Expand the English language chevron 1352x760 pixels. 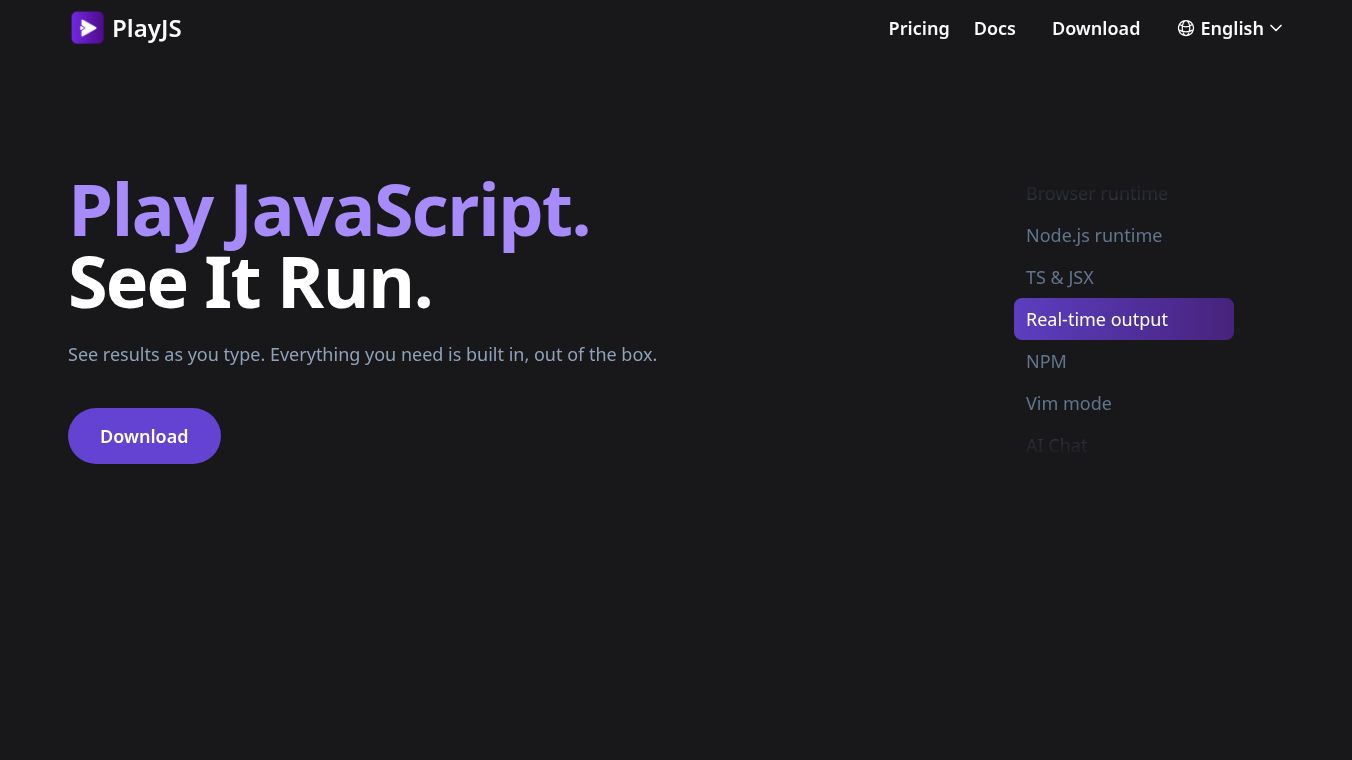pyautogui.click(x=1276, y=28)
